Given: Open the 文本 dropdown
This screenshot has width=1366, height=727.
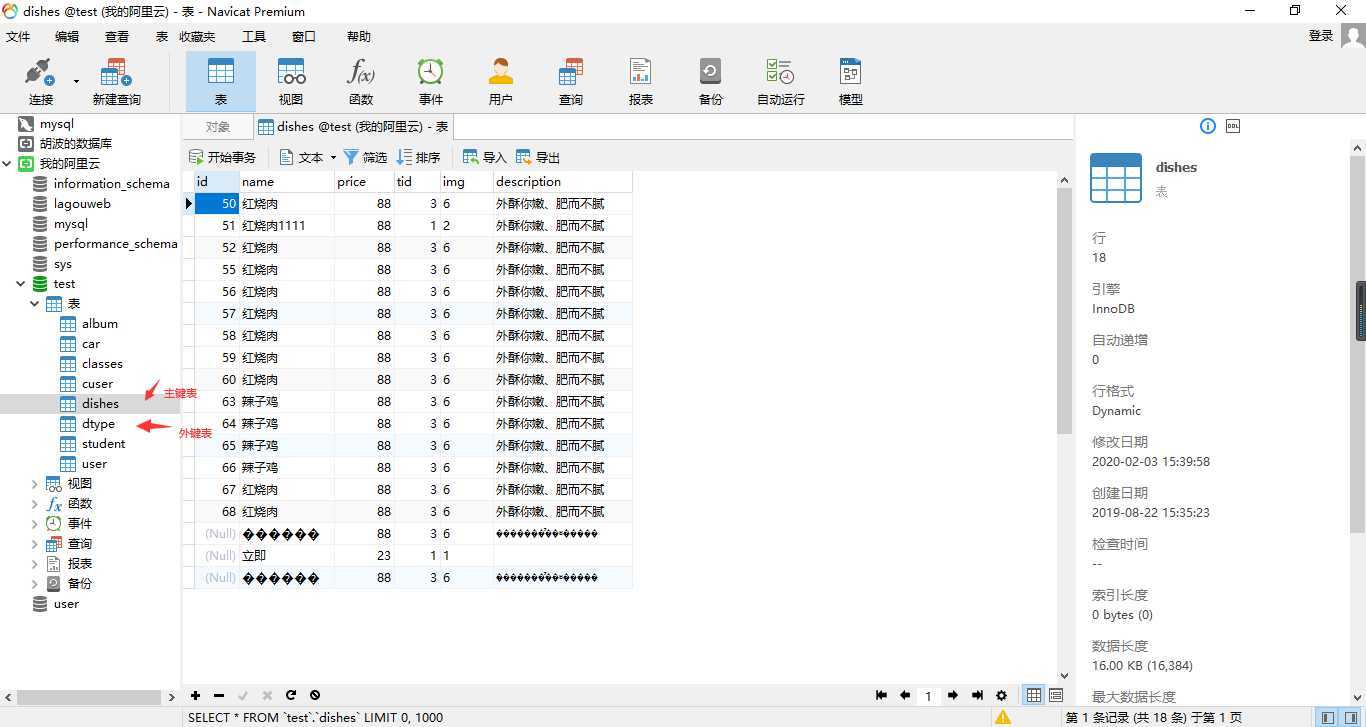Looking at the screenshot, I should [307, 157].
